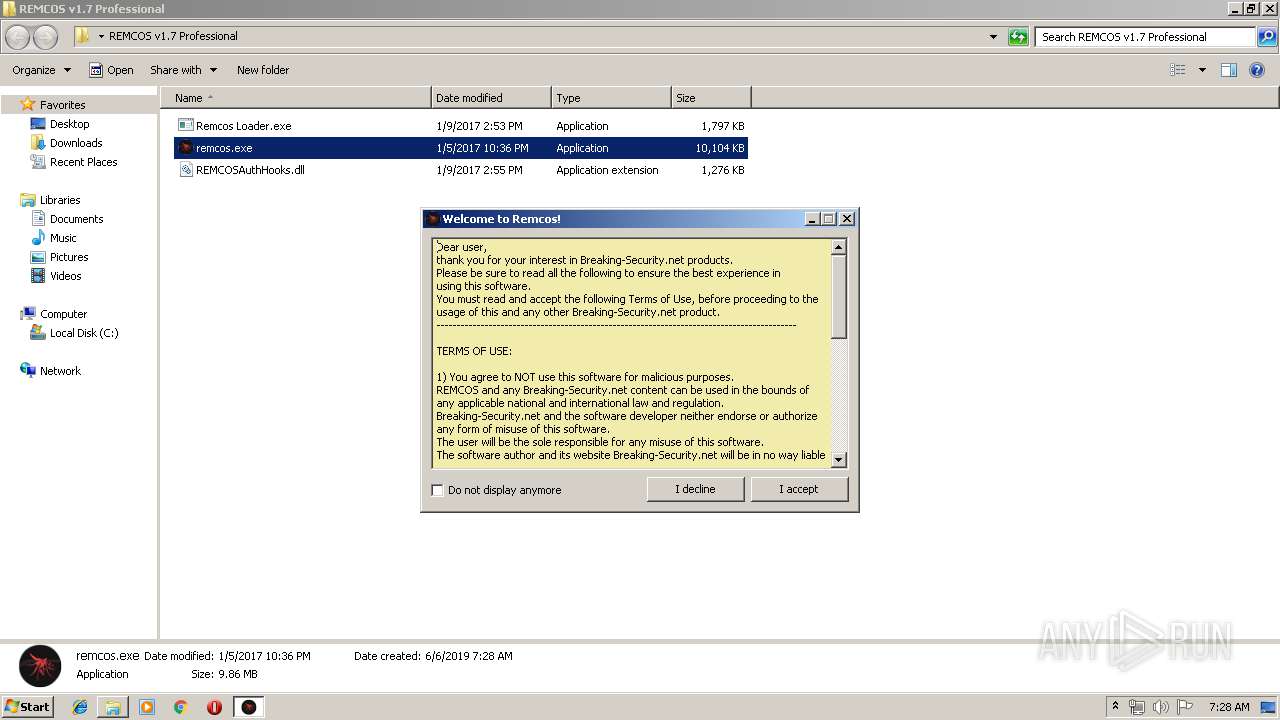Click the 'Application extension' type cell

point(607,170)
